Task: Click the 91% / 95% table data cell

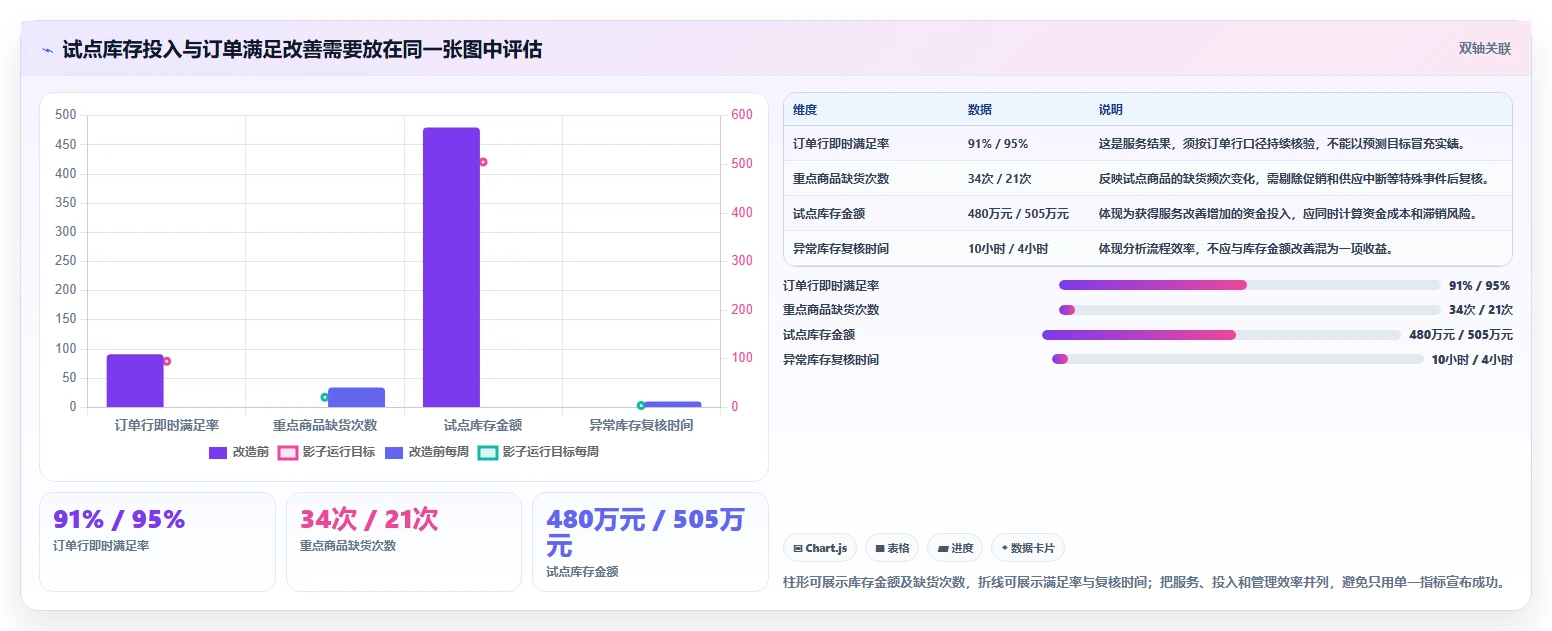Action: (998, 144)
